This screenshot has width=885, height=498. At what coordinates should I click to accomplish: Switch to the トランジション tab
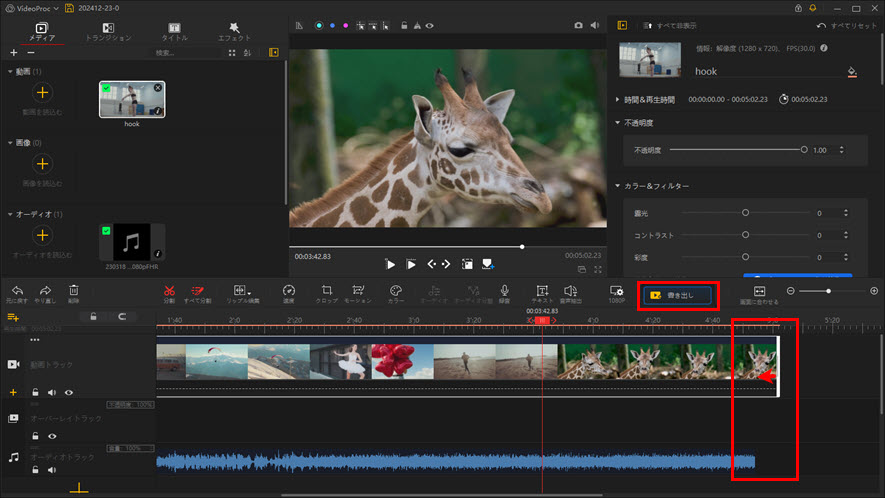click(108, 31)
